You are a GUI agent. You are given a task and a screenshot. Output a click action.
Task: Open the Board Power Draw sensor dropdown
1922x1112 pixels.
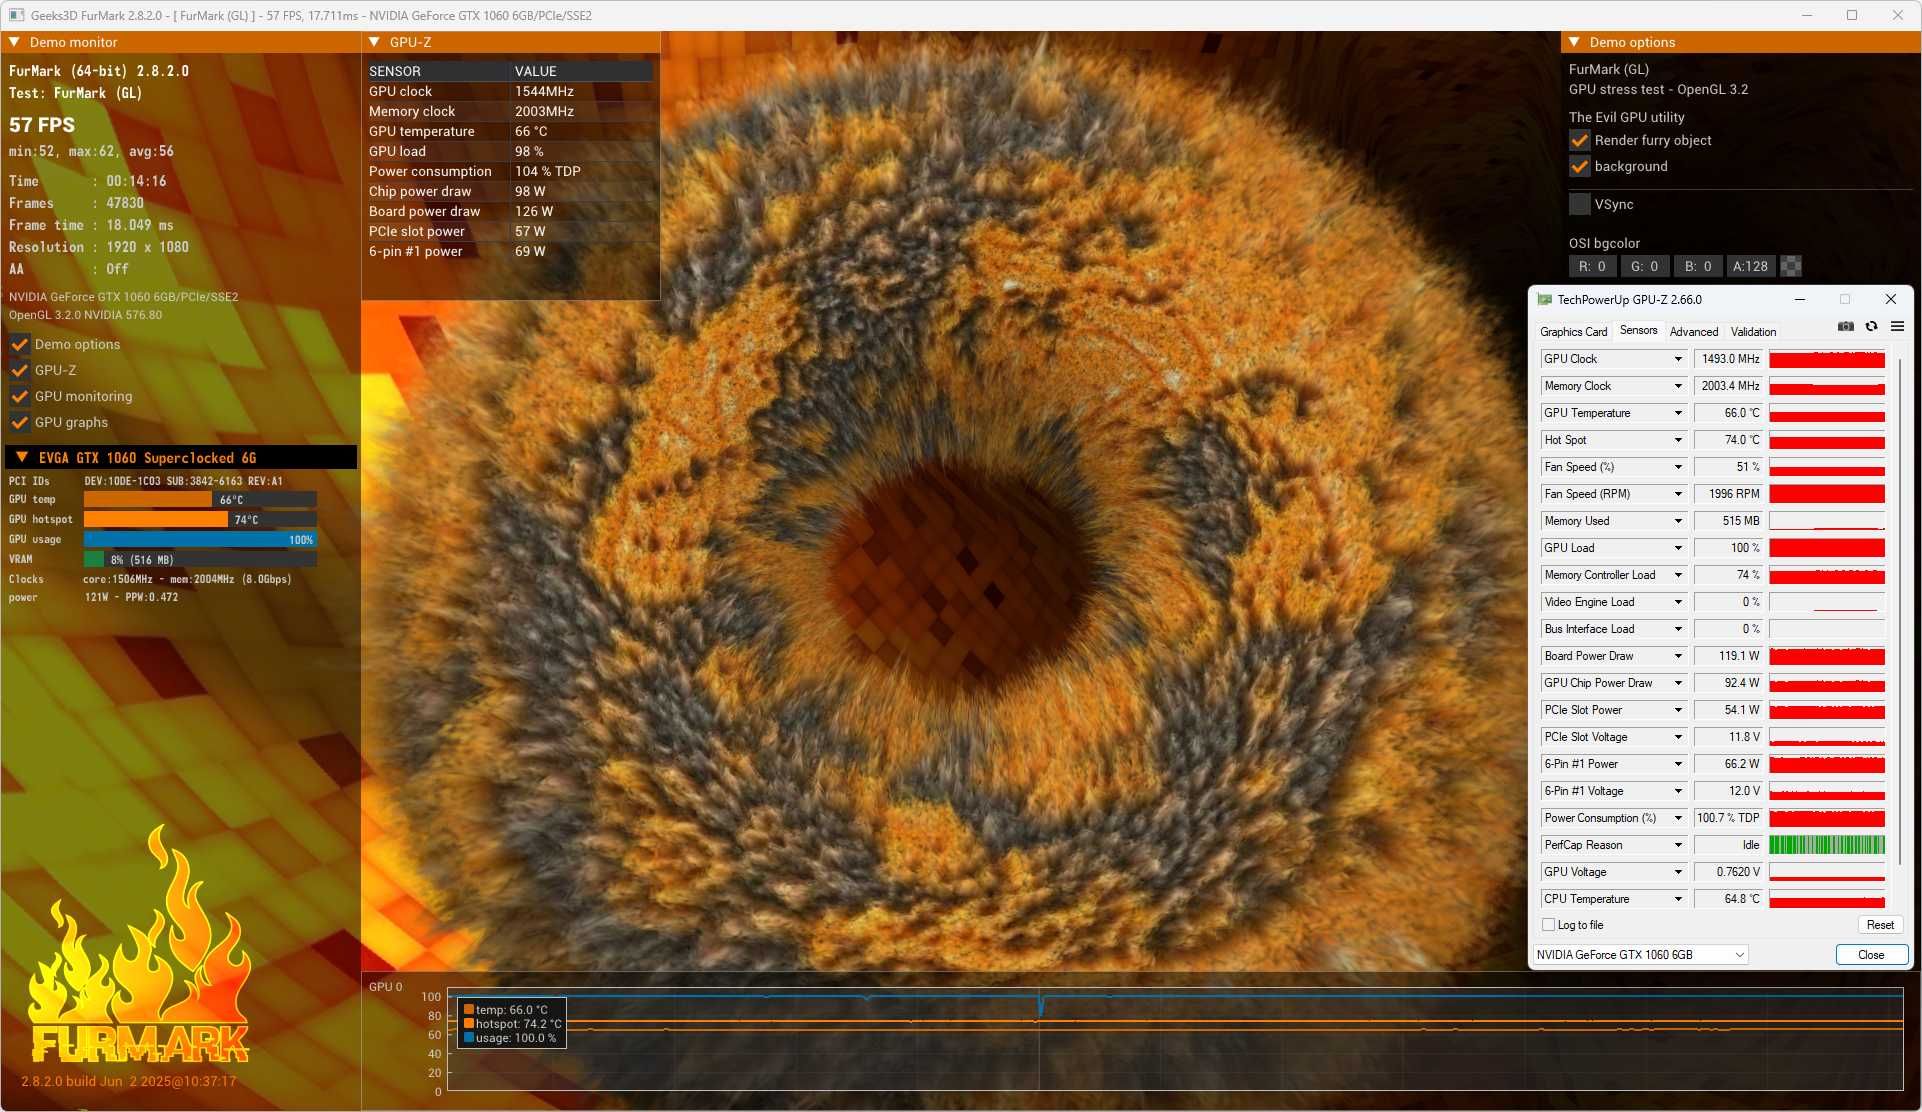1678,656
